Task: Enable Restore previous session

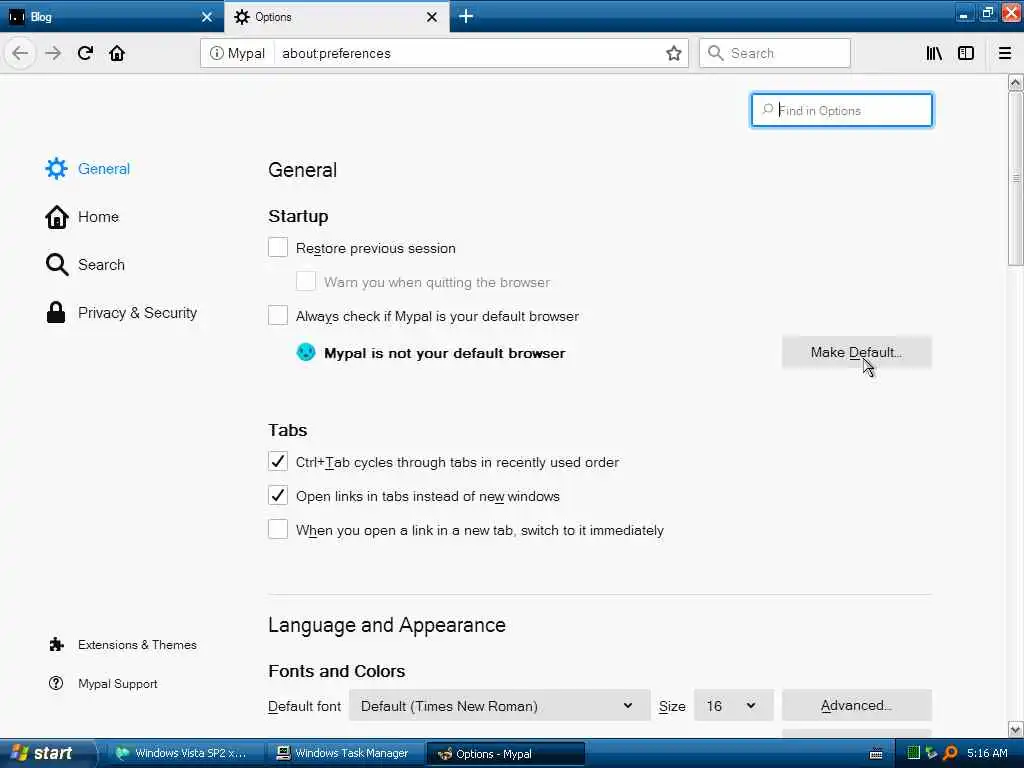Action: click(278, 248)
